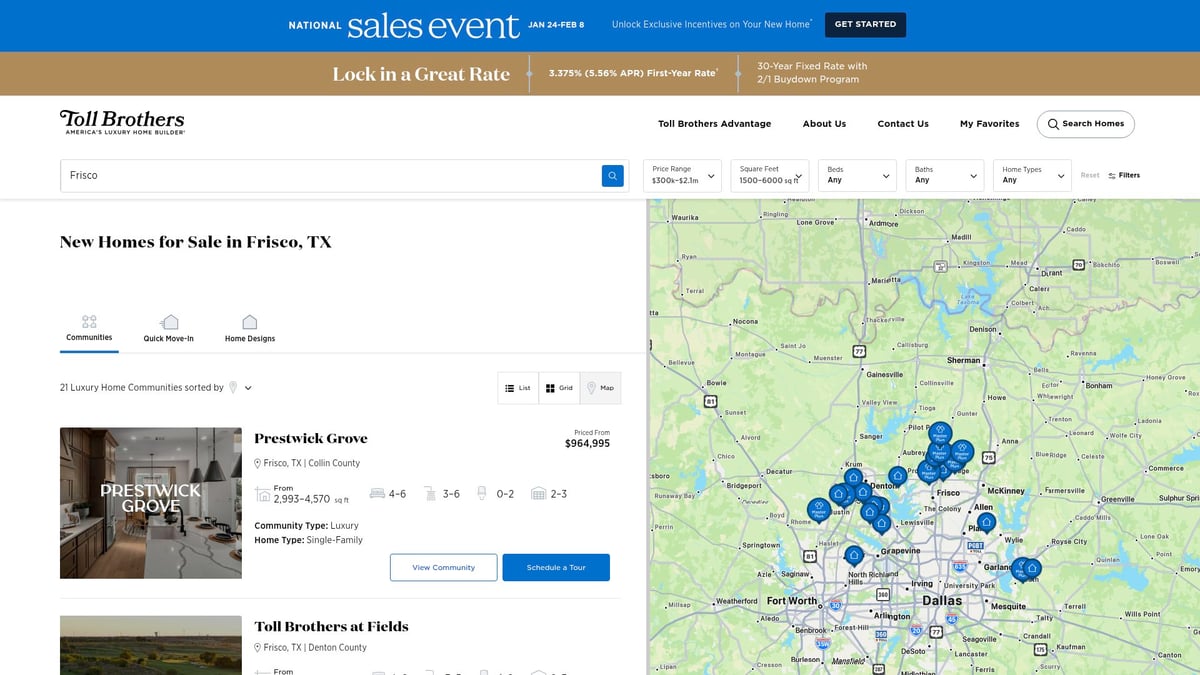Click the house icon next to 2,993-4,570 sq ft

tap(263, 493)
